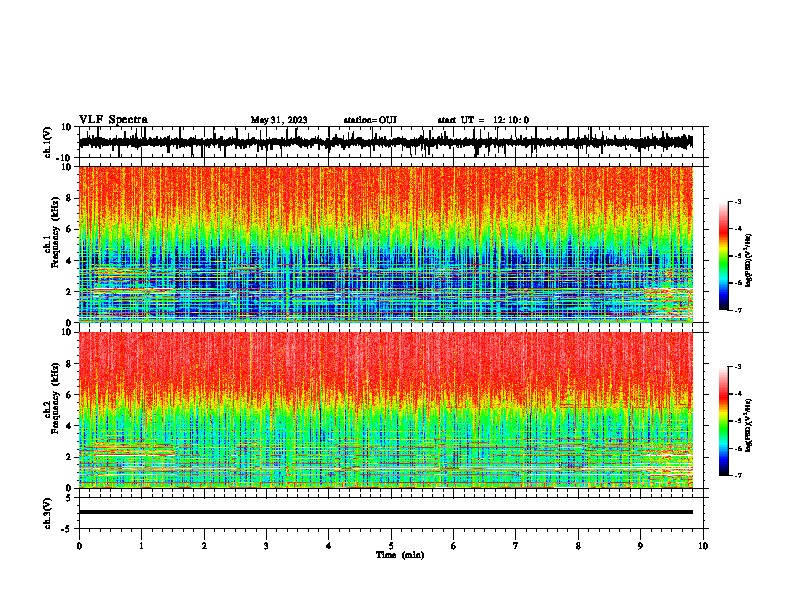Click the time axis tick label "1"

pos(142,546)
